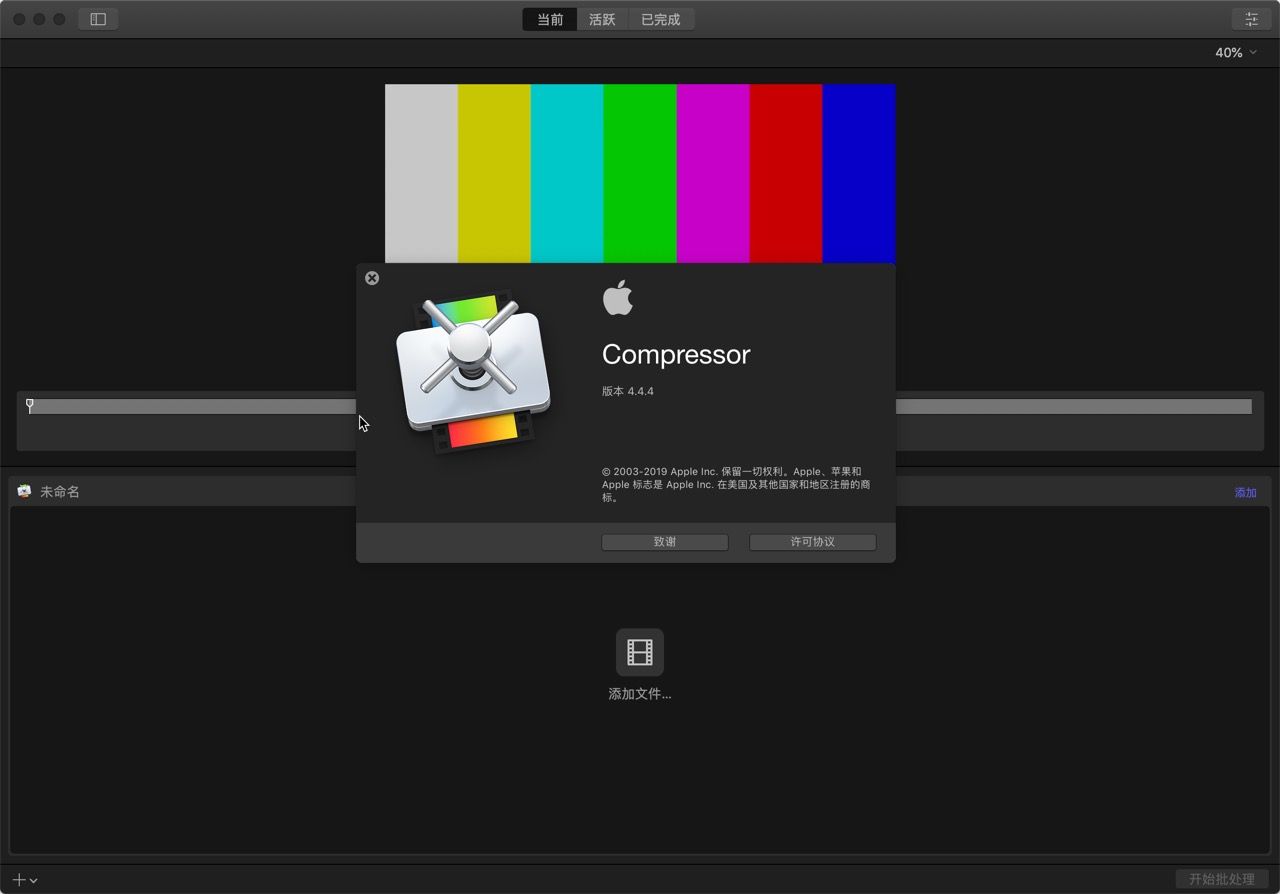This screenshot has width=1280, height=894.
Task: Click the Compressor app icon in dialog
Action: tap(473, 373)
